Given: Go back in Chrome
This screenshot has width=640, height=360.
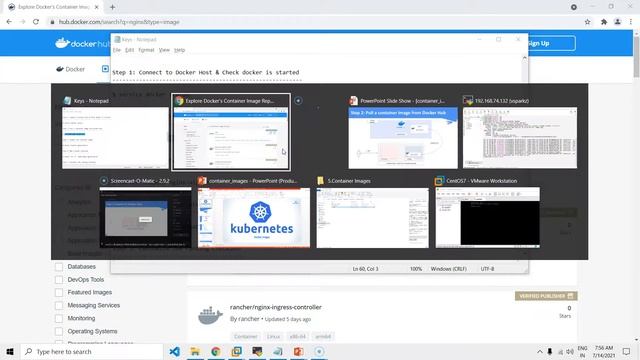Looking at the screenshot, I should pyautogui.click(x=9, y=22).
